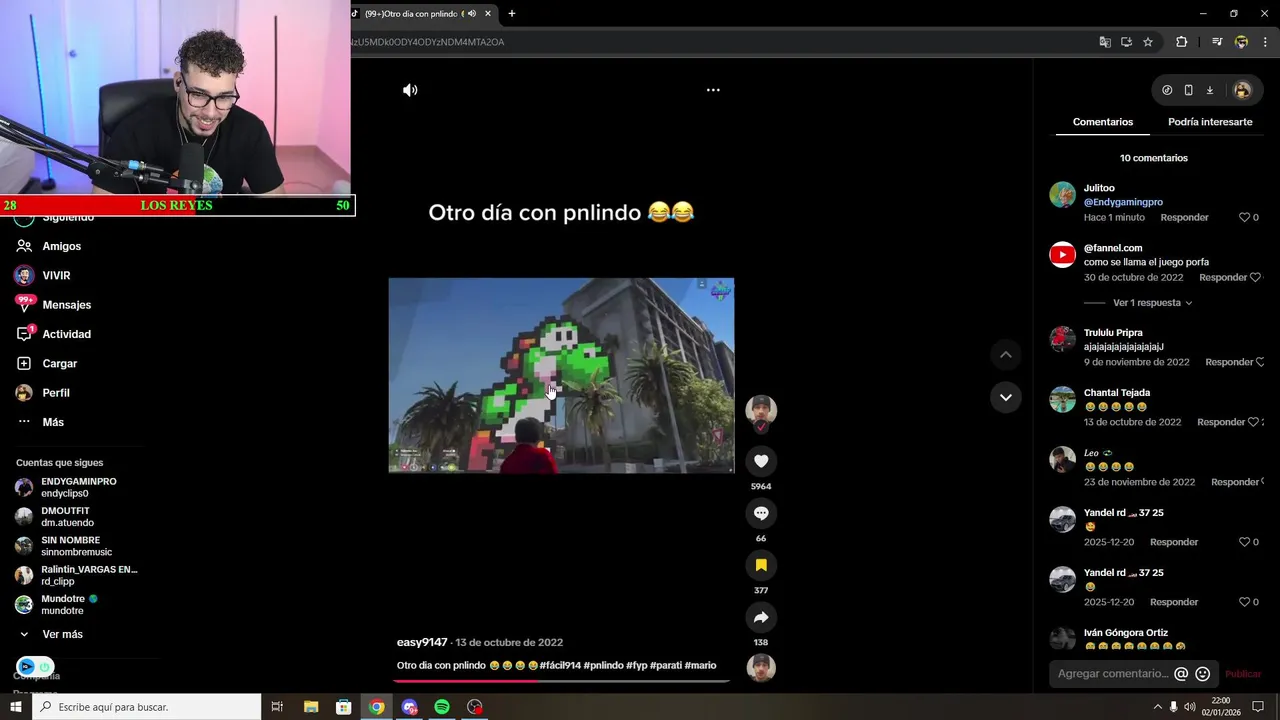Expand Ver más followed accounts
1280x720 pixels.
tap(62, 634)
